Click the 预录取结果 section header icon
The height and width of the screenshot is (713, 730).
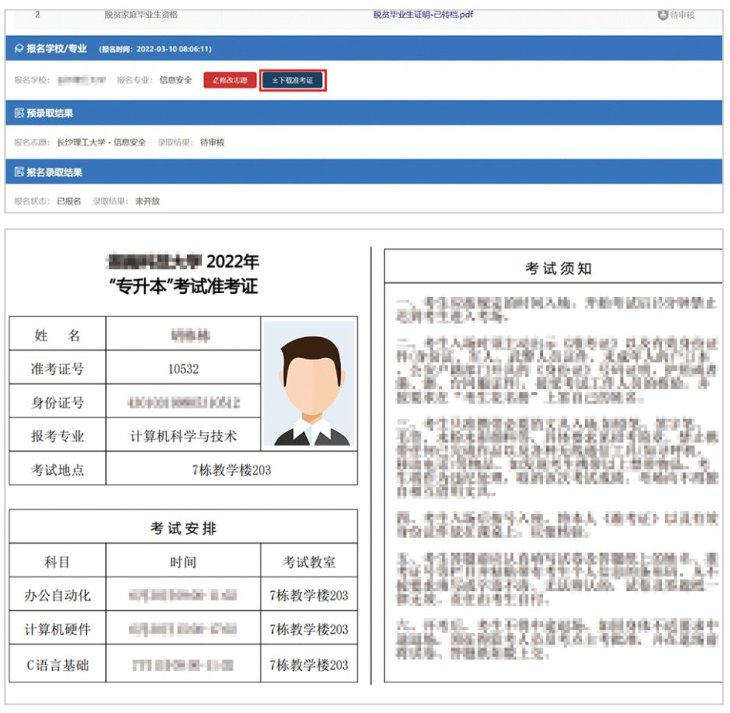tap(19, 113)
